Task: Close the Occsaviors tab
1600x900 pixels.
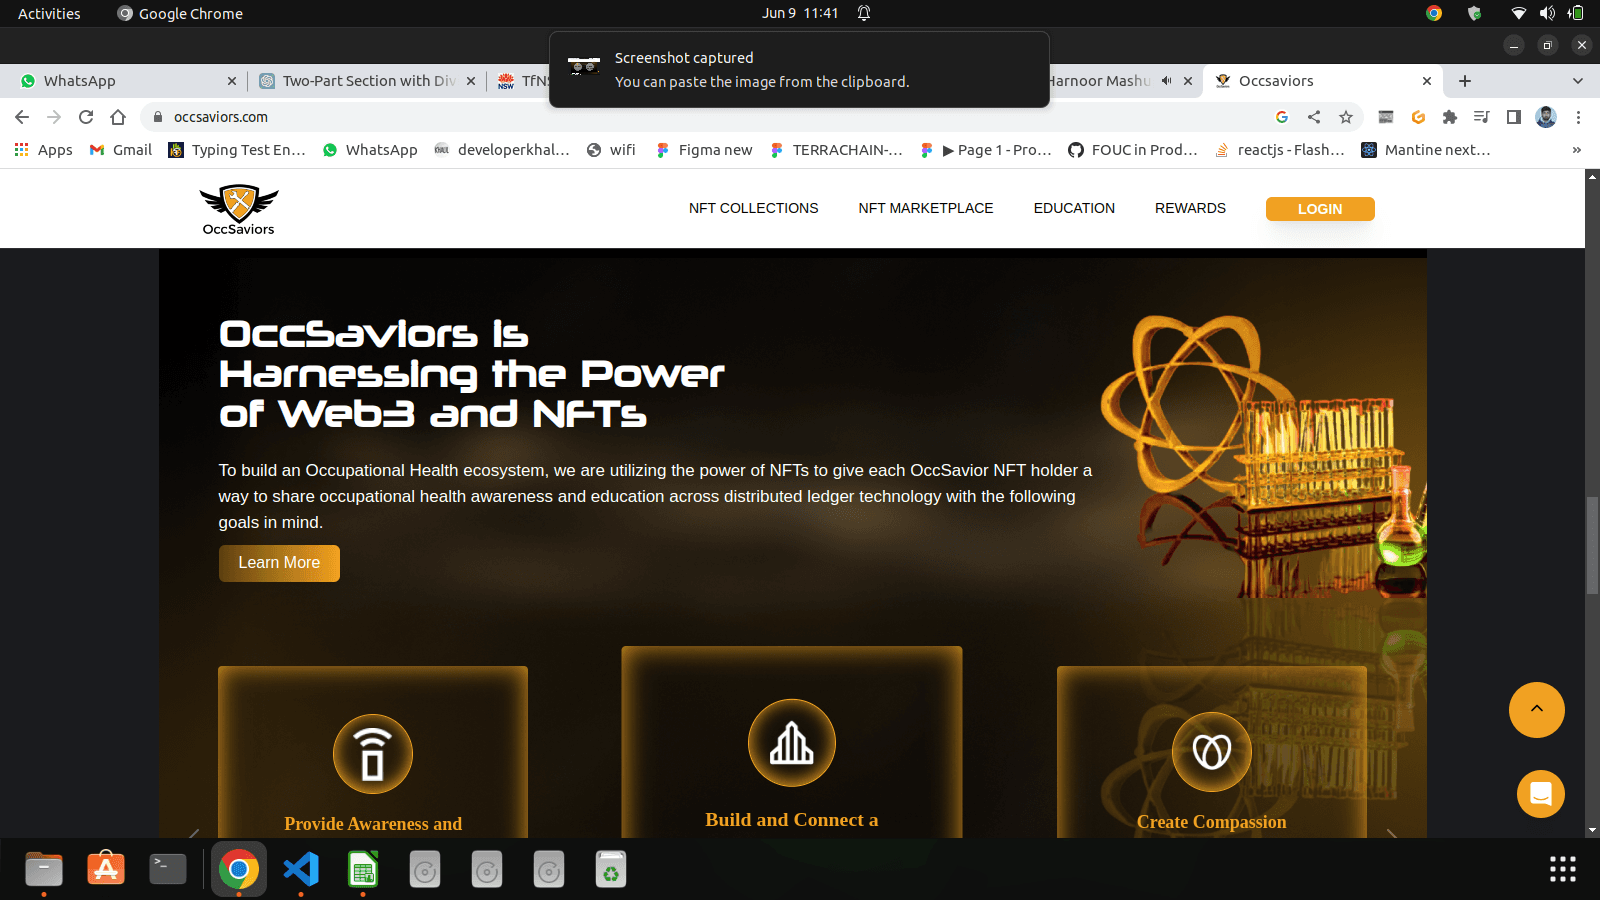Action: click(1427, 81)
